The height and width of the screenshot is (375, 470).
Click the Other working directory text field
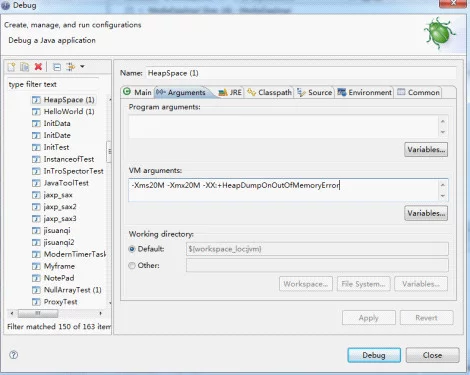pos(317,265)
